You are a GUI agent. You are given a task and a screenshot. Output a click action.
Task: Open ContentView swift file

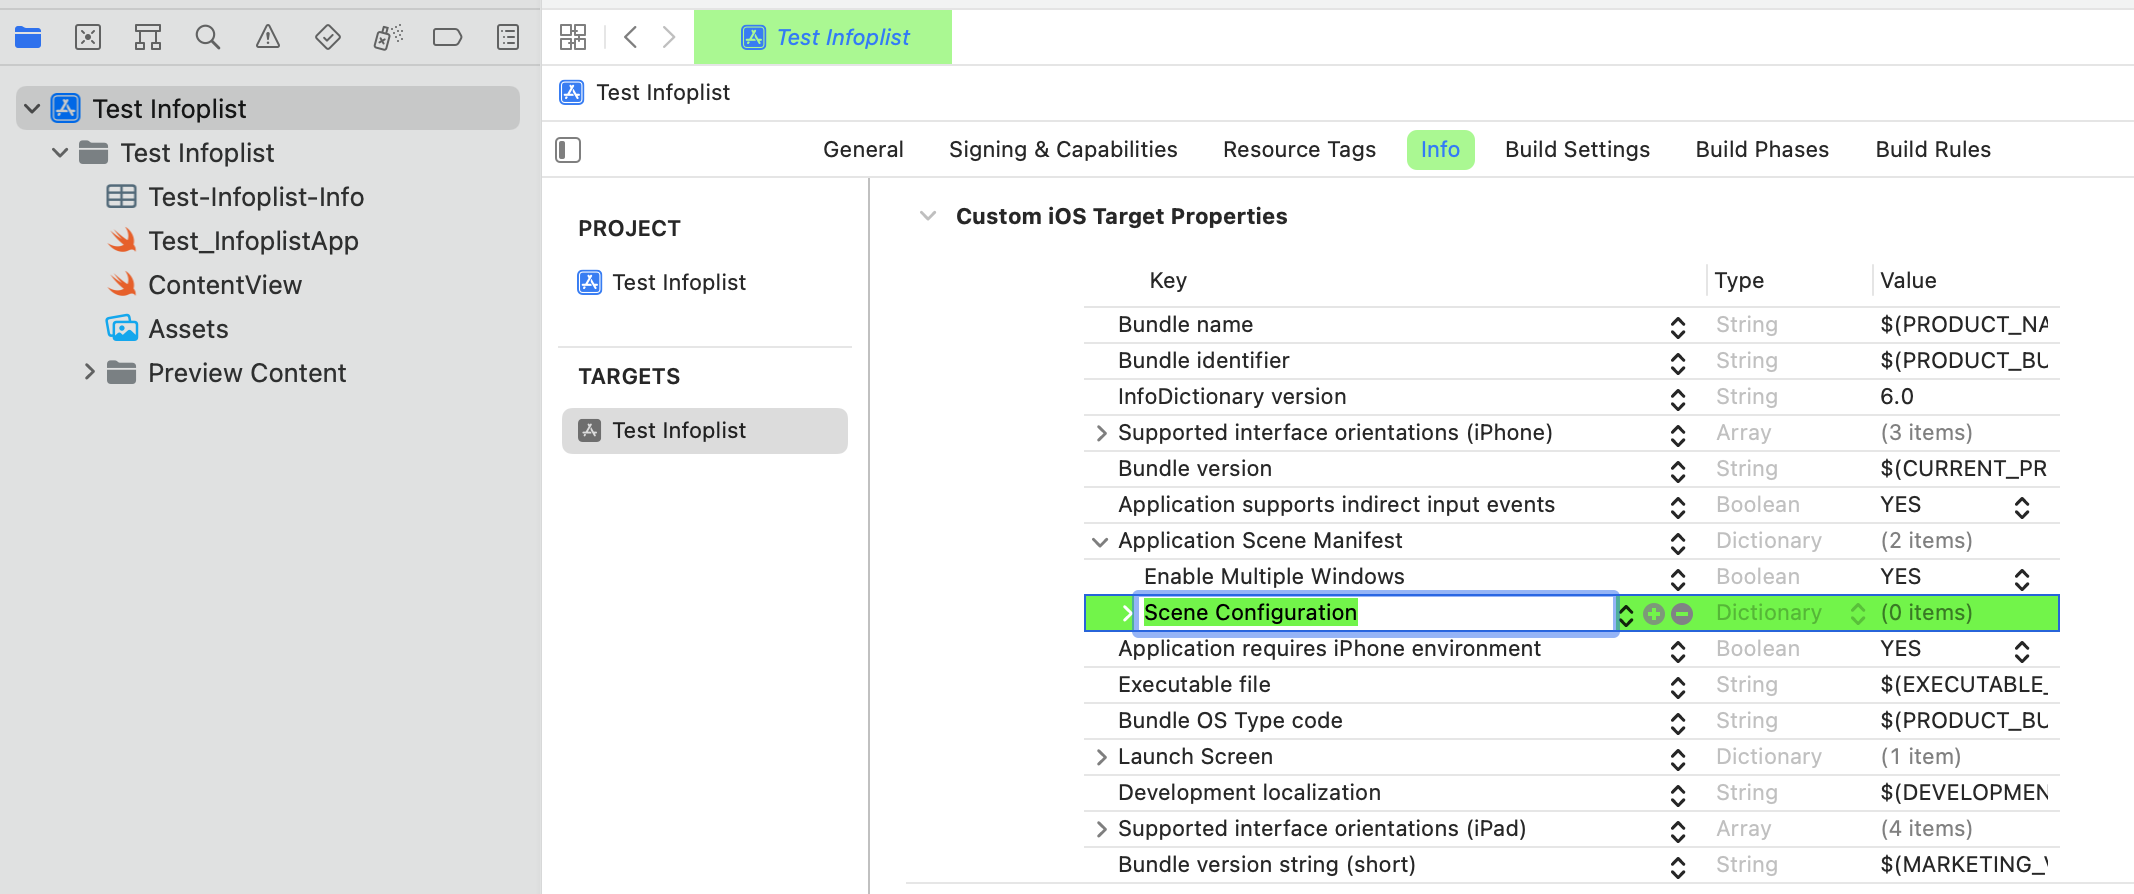tap(225, 285)
